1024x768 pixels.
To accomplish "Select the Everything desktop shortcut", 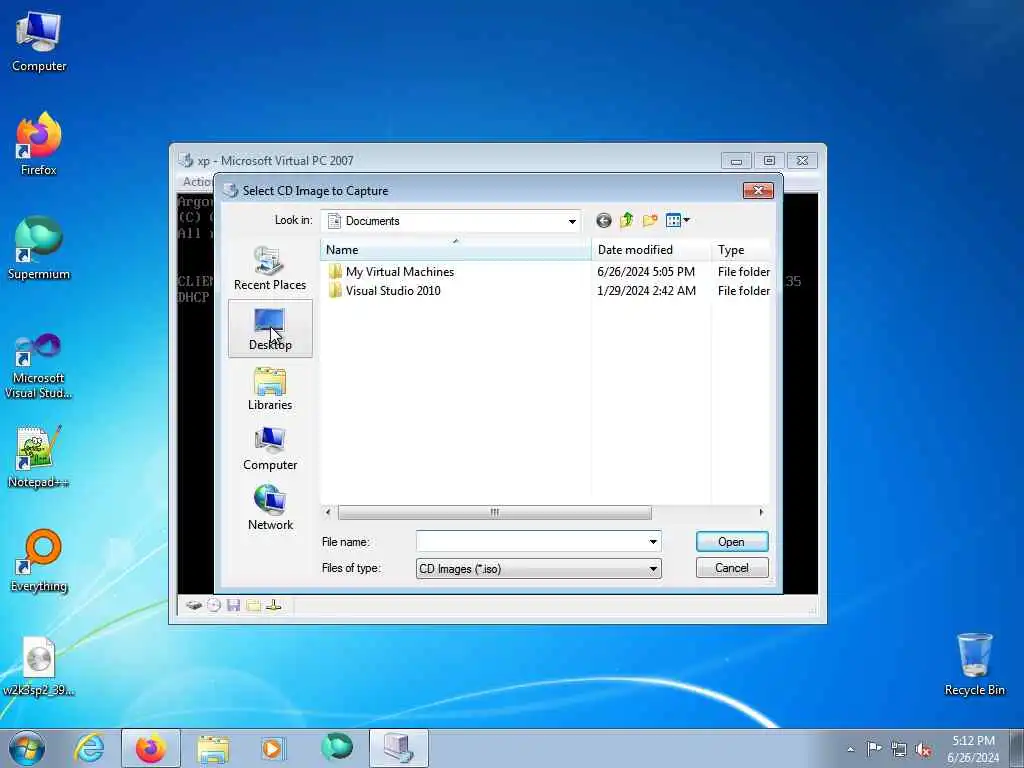I will coord(39,562).
